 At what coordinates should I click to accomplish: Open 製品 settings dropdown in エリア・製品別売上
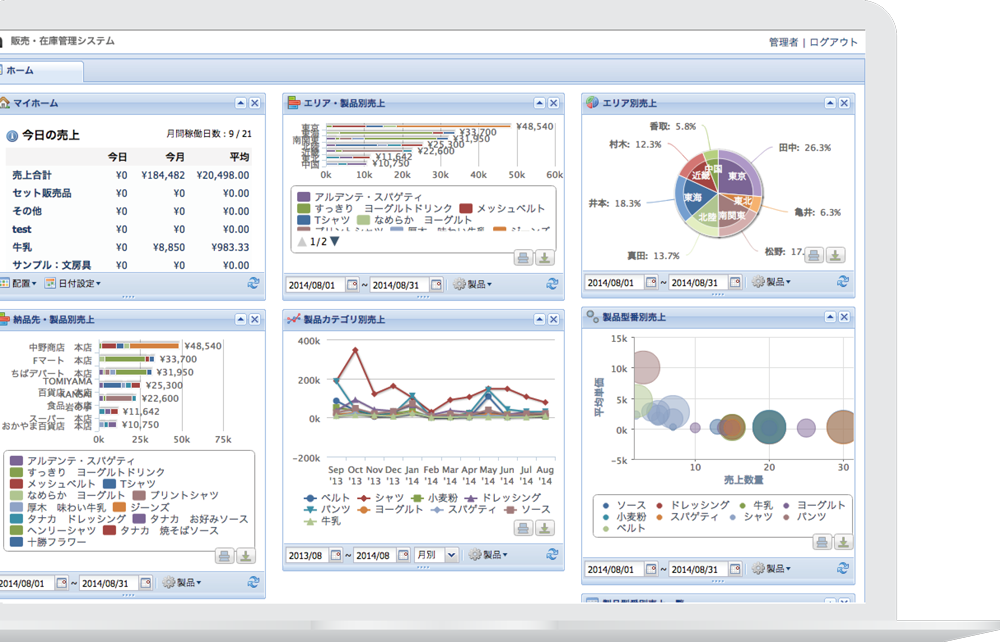tap(473, 284)
